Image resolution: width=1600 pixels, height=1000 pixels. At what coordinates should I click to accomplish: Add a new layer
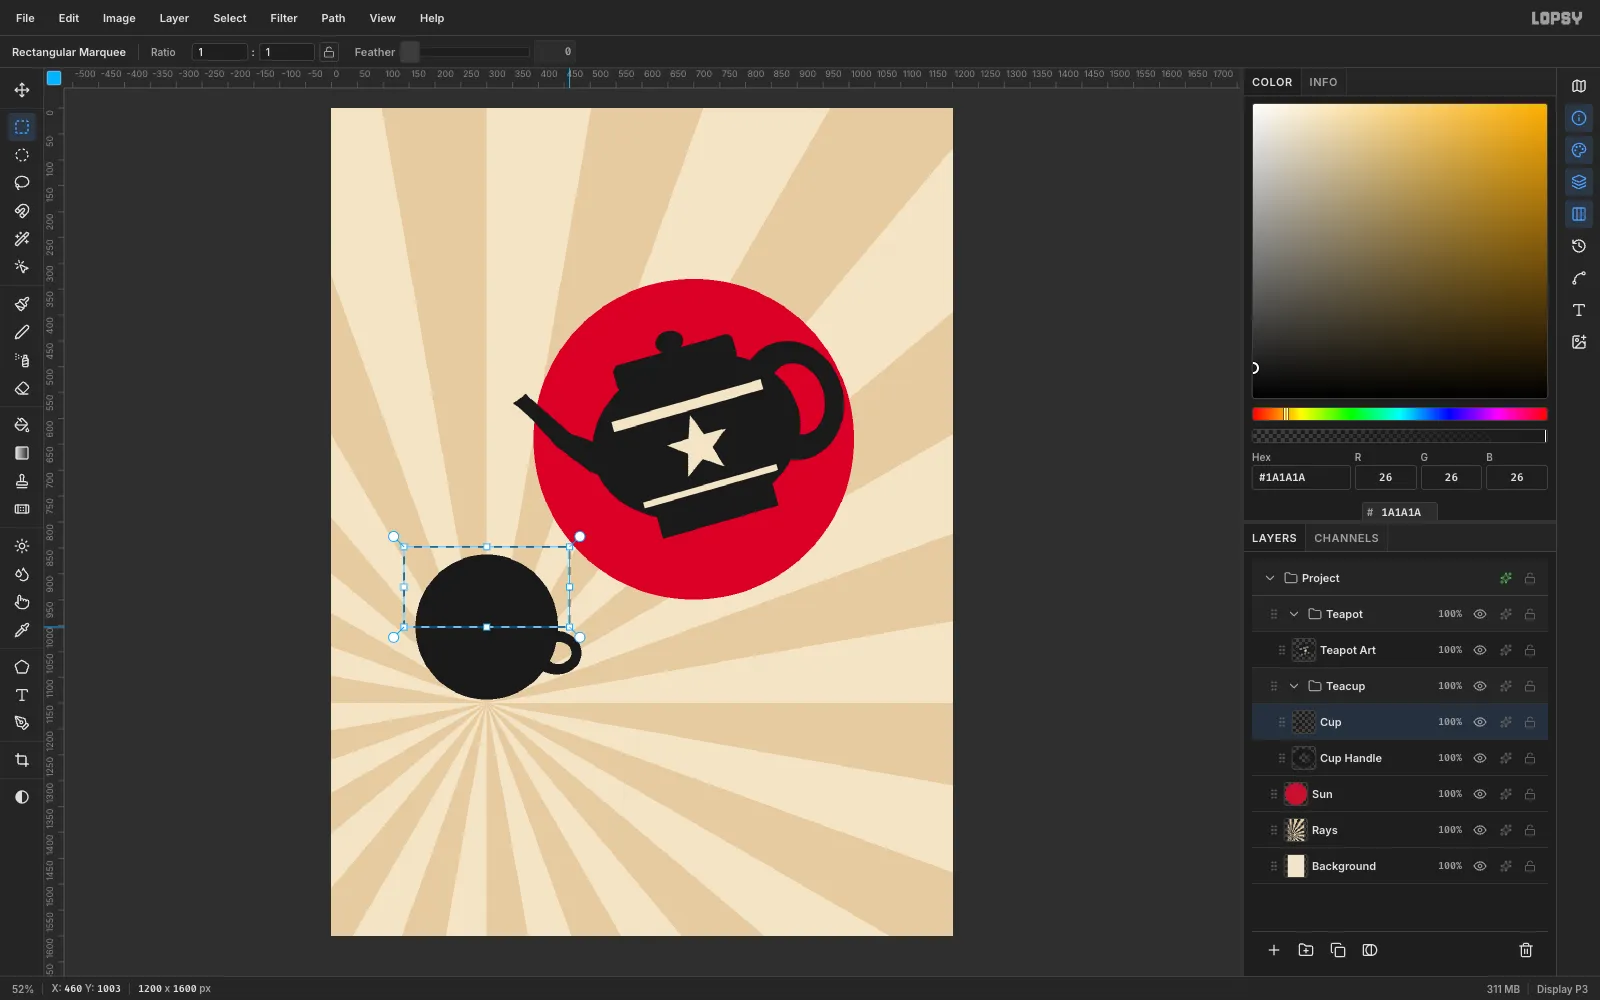1274,950
